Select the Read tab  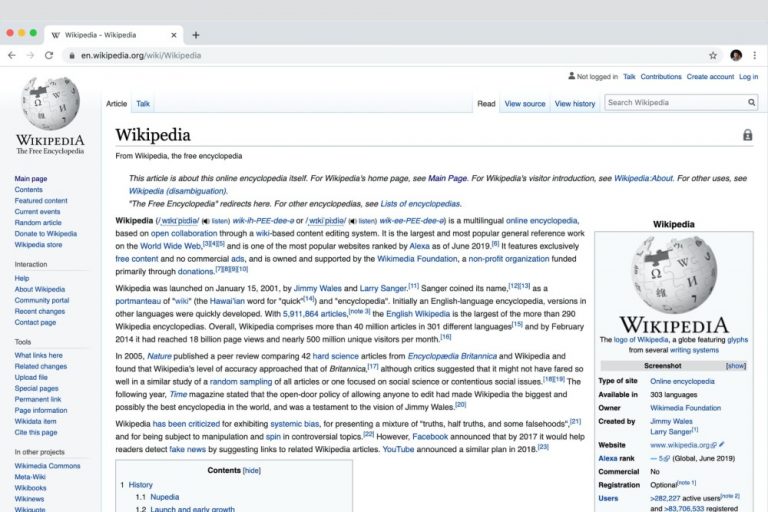(486, 103)
